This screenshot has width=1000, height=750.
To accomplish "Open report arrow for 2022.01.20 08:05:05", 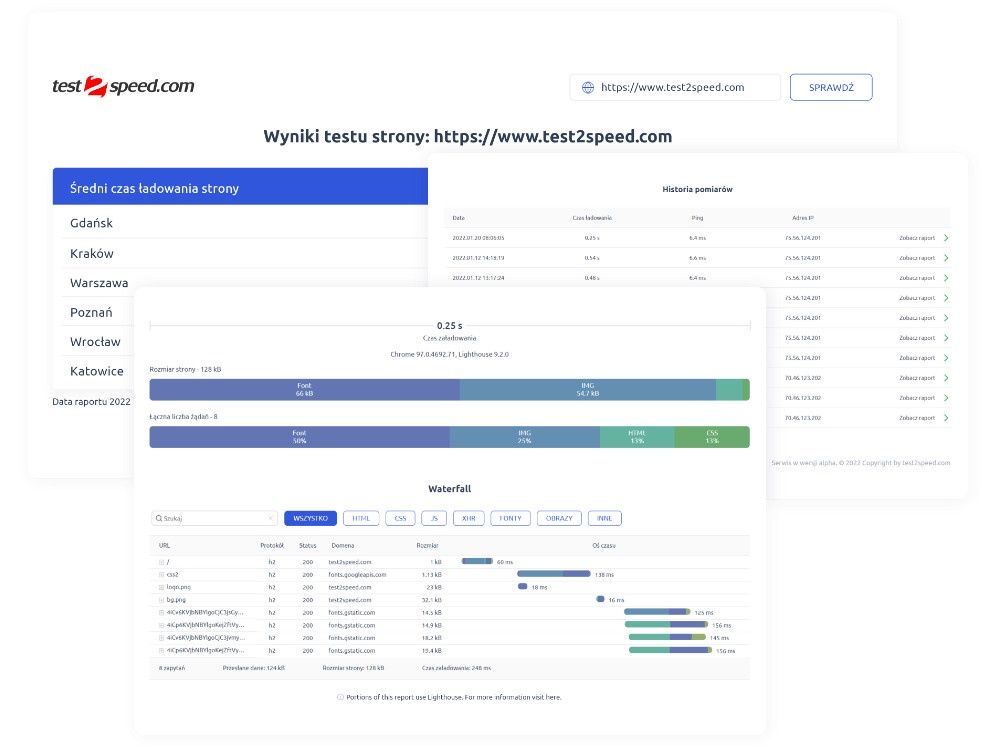I will pyautogui.click(x=946, y=238).
